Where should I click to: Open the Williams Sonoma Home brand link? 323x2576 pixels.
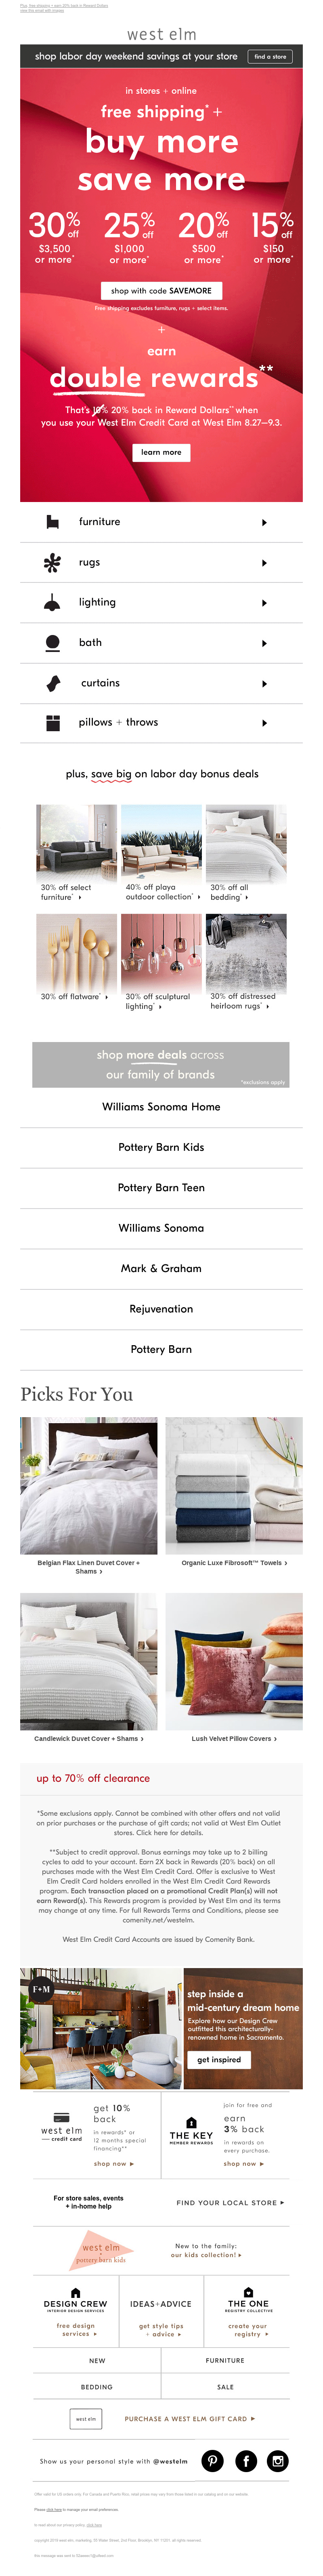tap(161, 1107)
